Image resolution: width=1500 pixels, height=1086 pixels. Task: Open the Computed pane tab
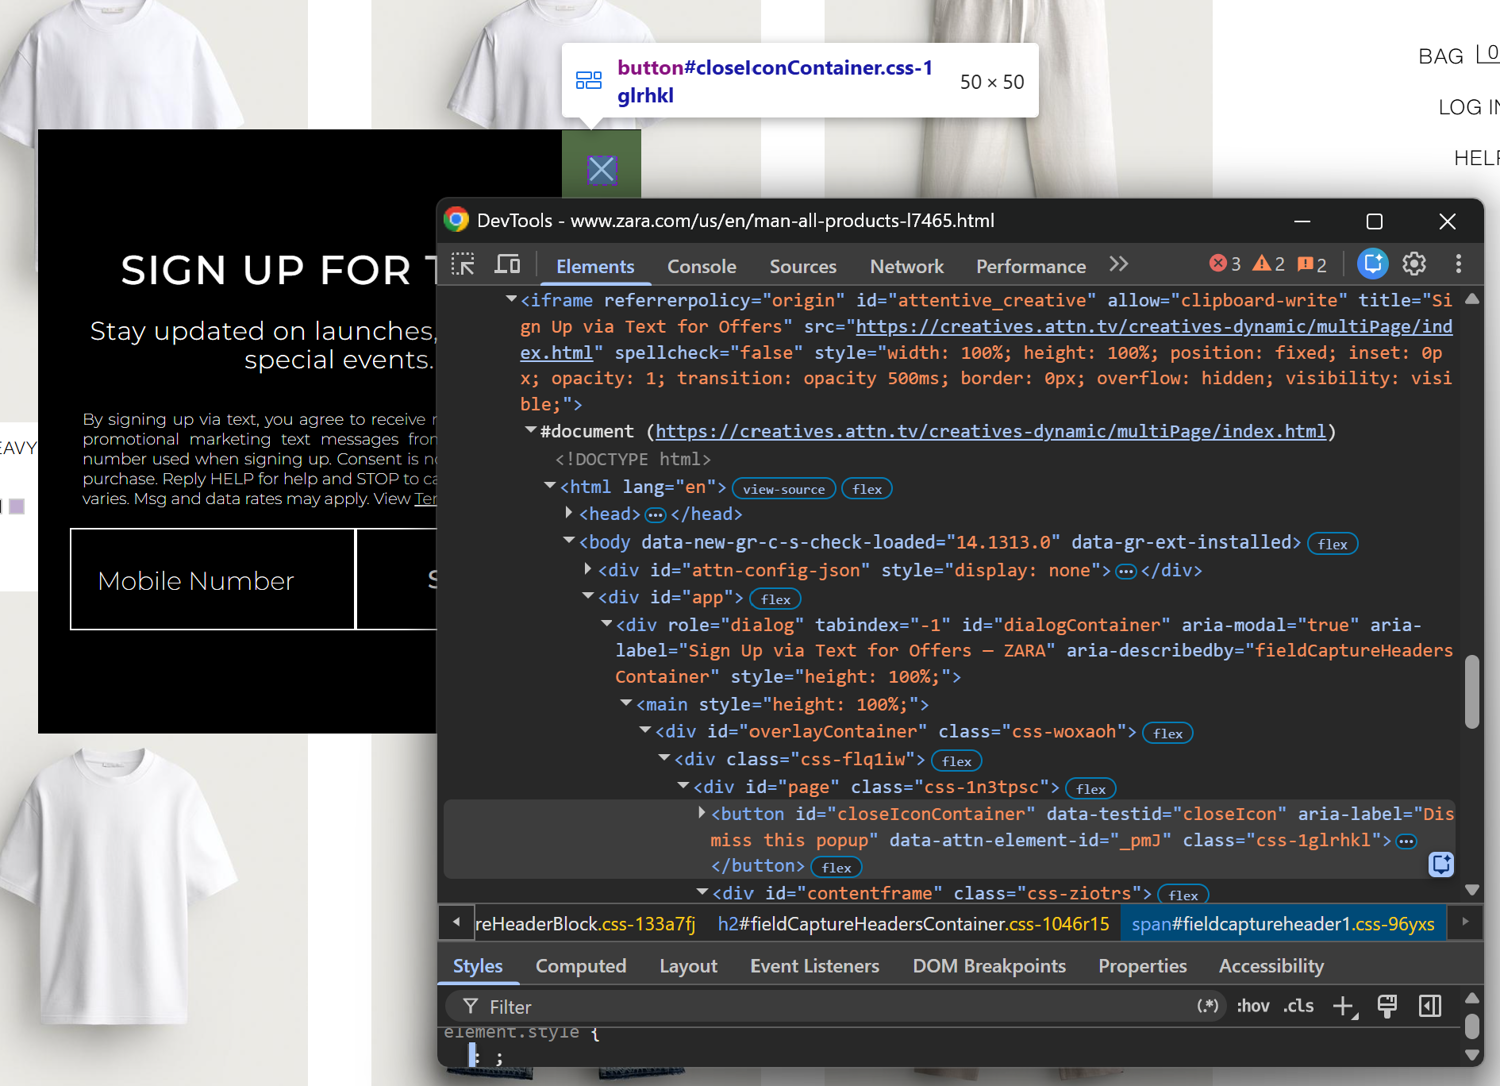click(581, 966)
